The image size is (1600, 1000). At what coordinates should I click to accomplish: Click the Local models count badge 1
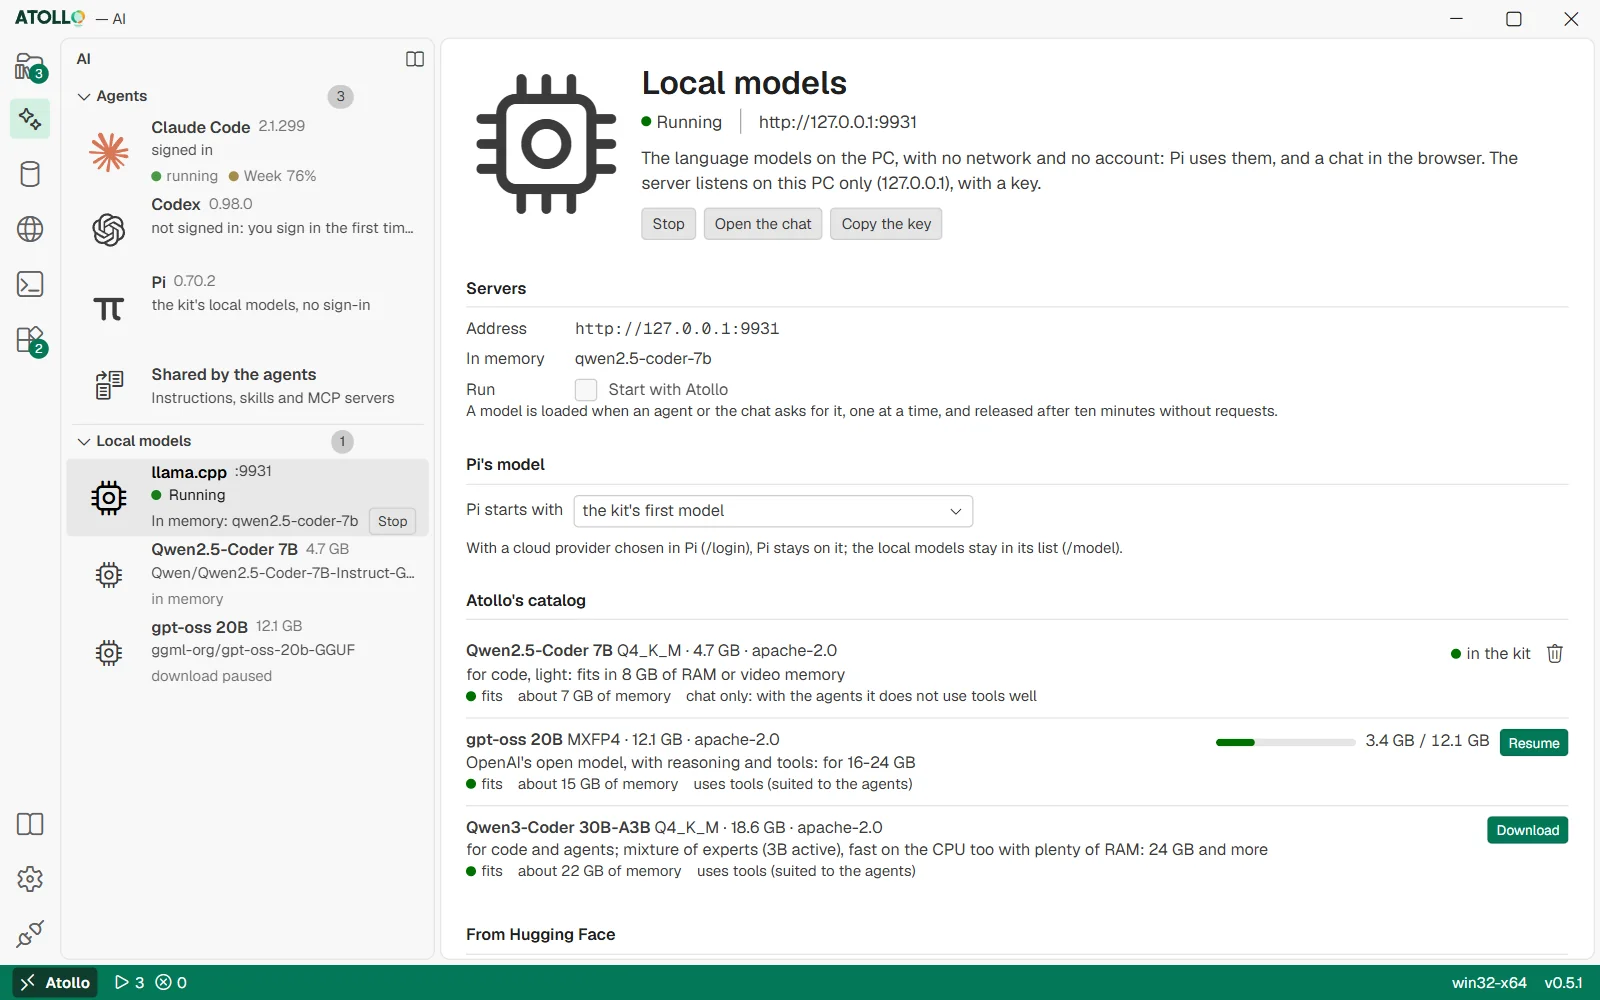[x=342, y=442]
